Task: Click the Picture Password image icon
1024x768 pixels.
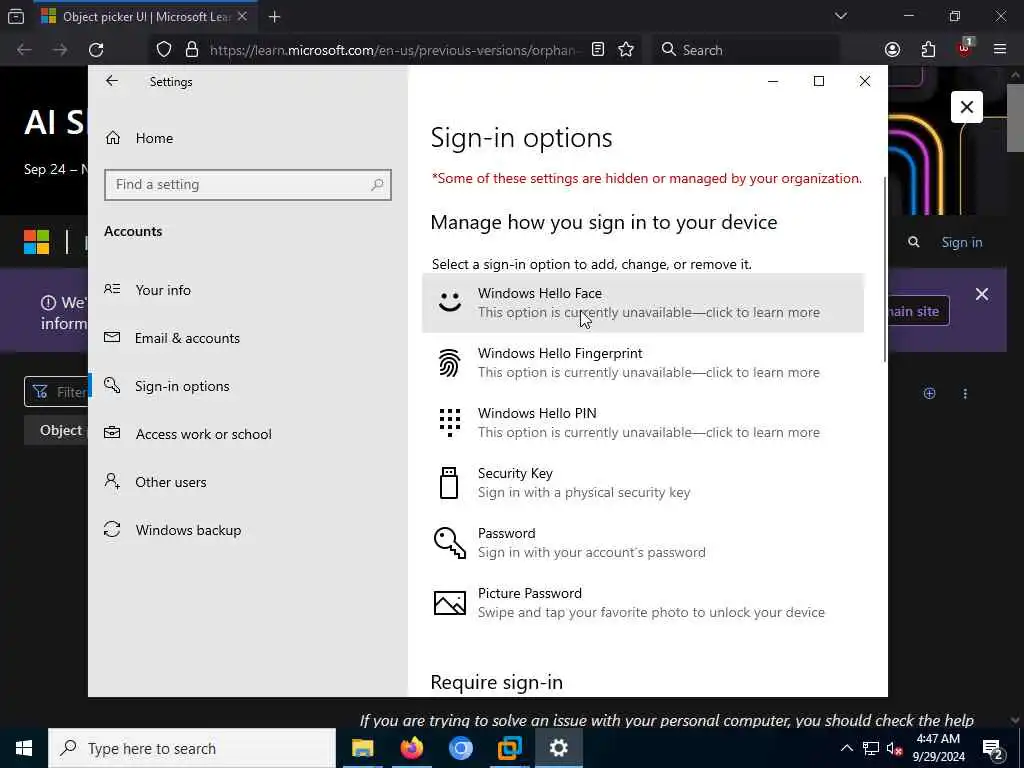Action: point(450,603)
